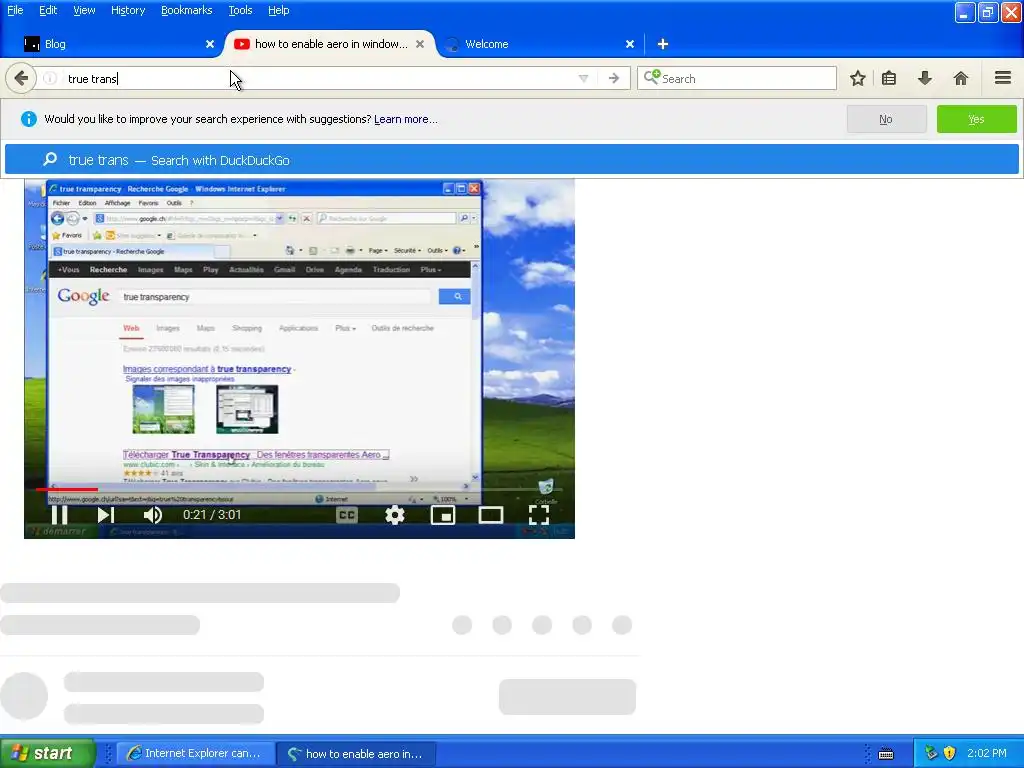Open the network connection tray icon
Image resolution: width=1024 pixels, height=768 pixels.
(931, 753)
